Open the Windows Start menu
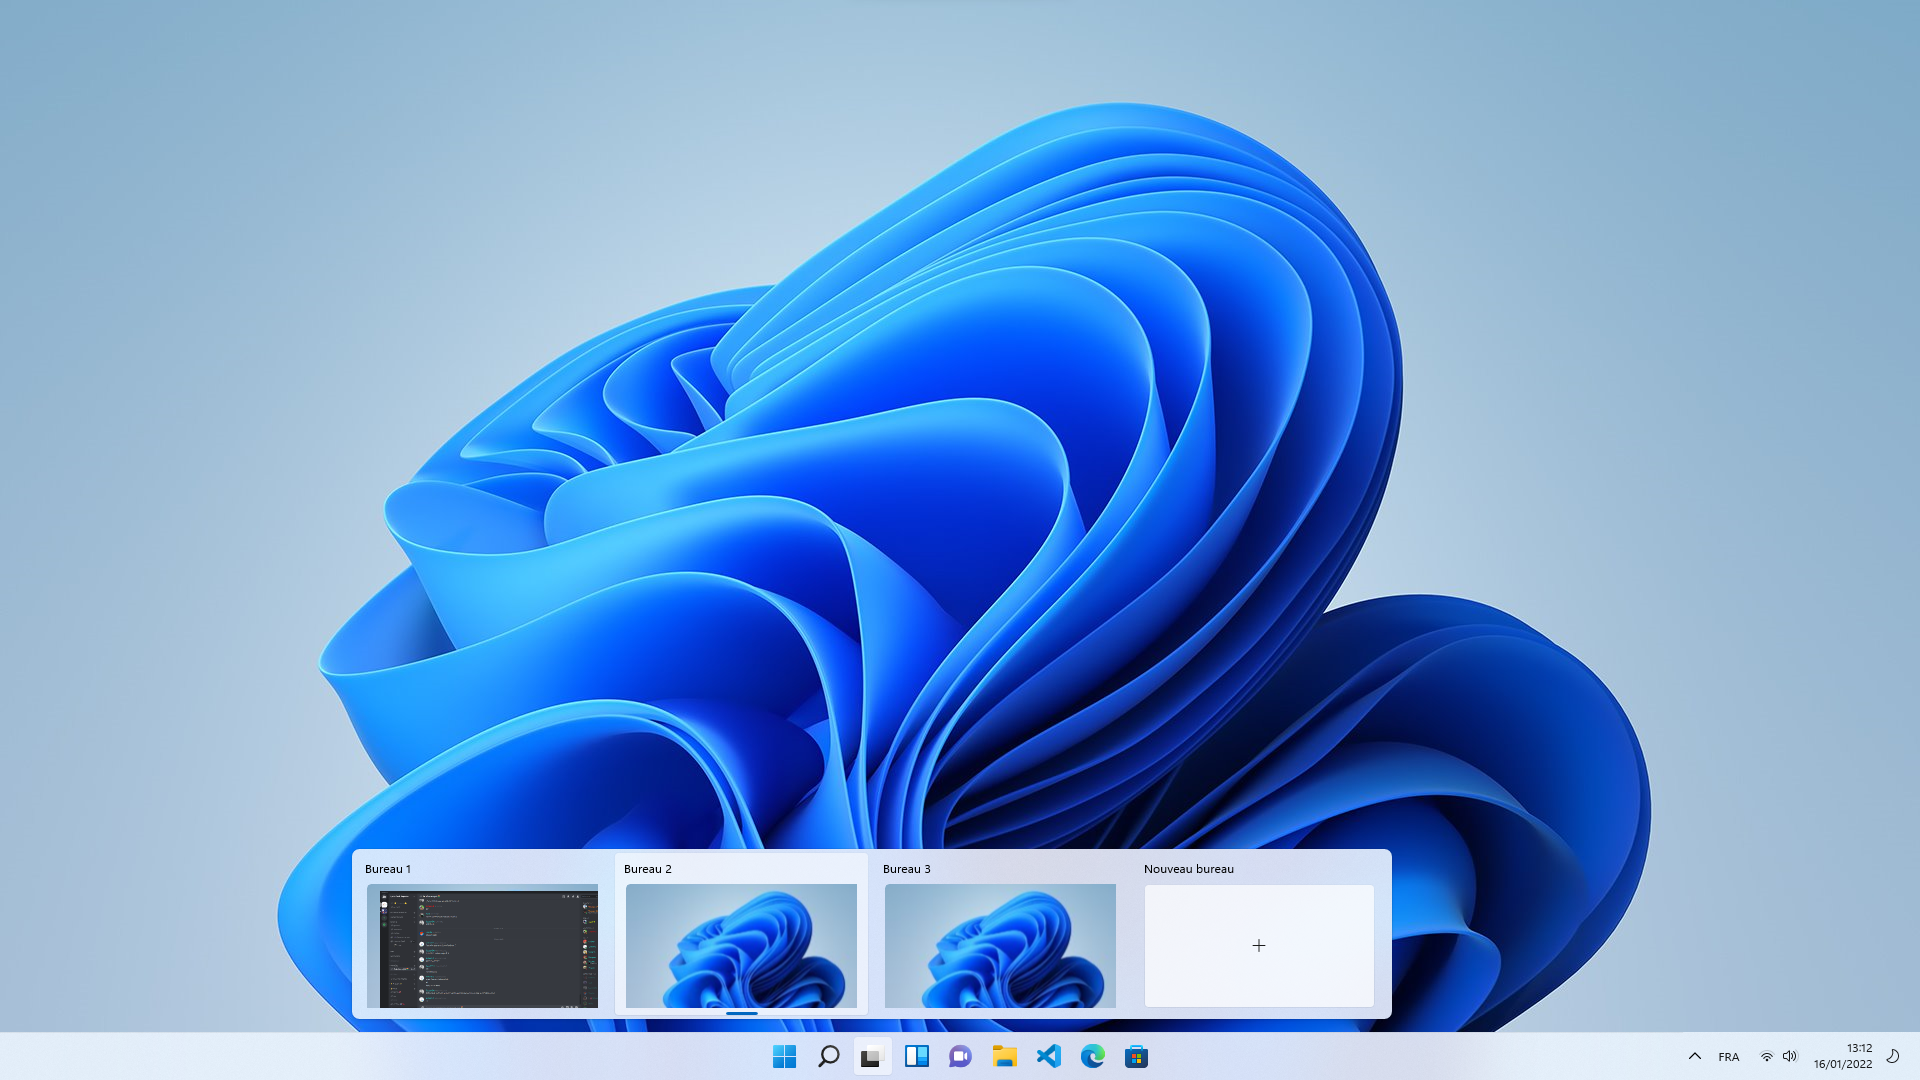1920x1080 pixels. (784, 1056)
